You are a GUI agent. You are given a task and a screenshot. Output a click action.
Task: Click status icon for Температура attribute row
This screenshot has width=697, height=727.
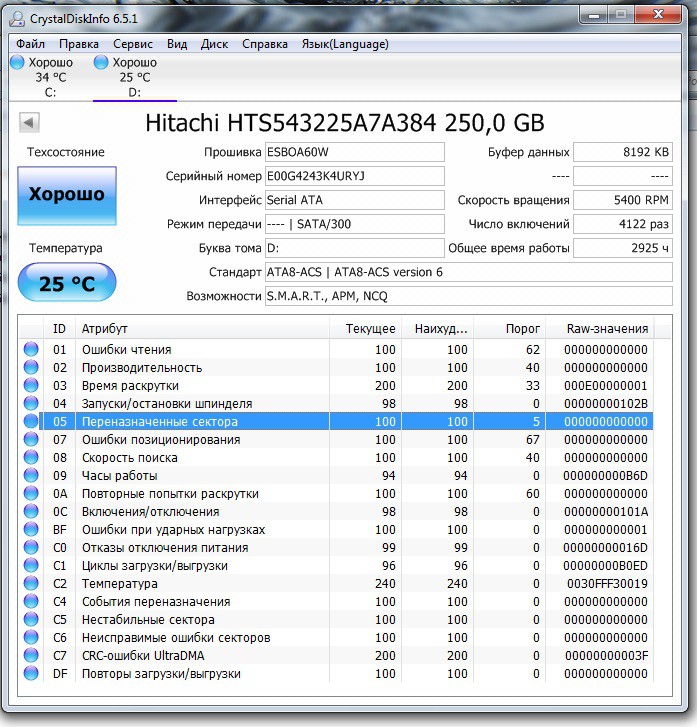31,583
